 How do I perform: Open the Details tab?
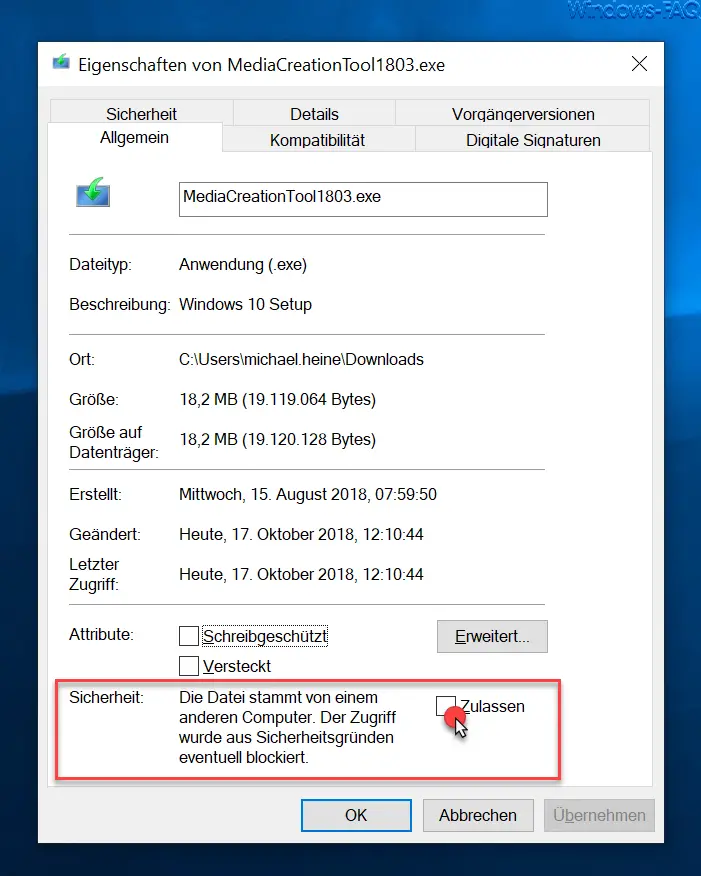pyautogui.click(x=314, y=113)
